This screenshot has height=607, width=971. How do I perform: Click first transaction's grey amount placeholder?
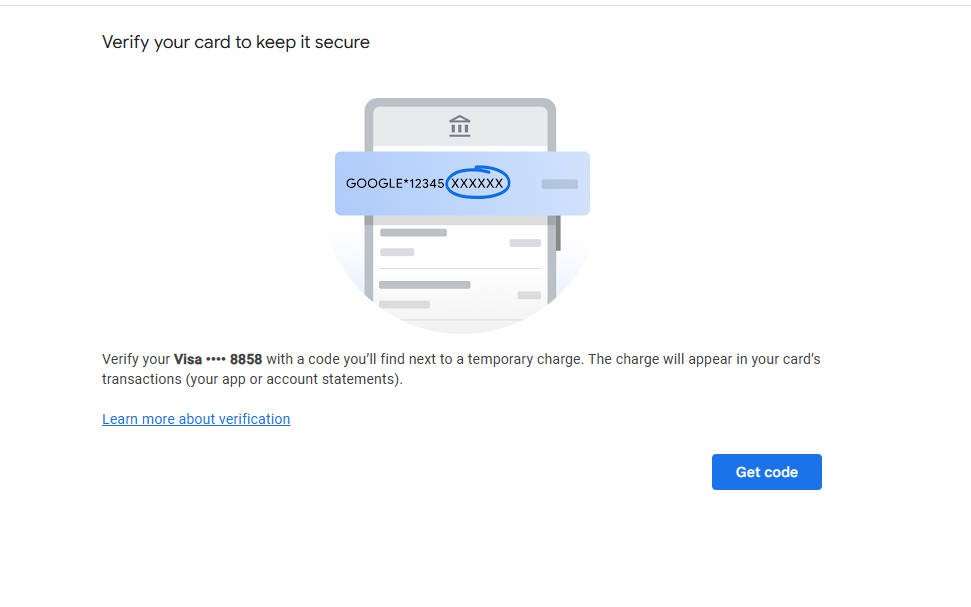pyautogui.click(x=525, y=243)
